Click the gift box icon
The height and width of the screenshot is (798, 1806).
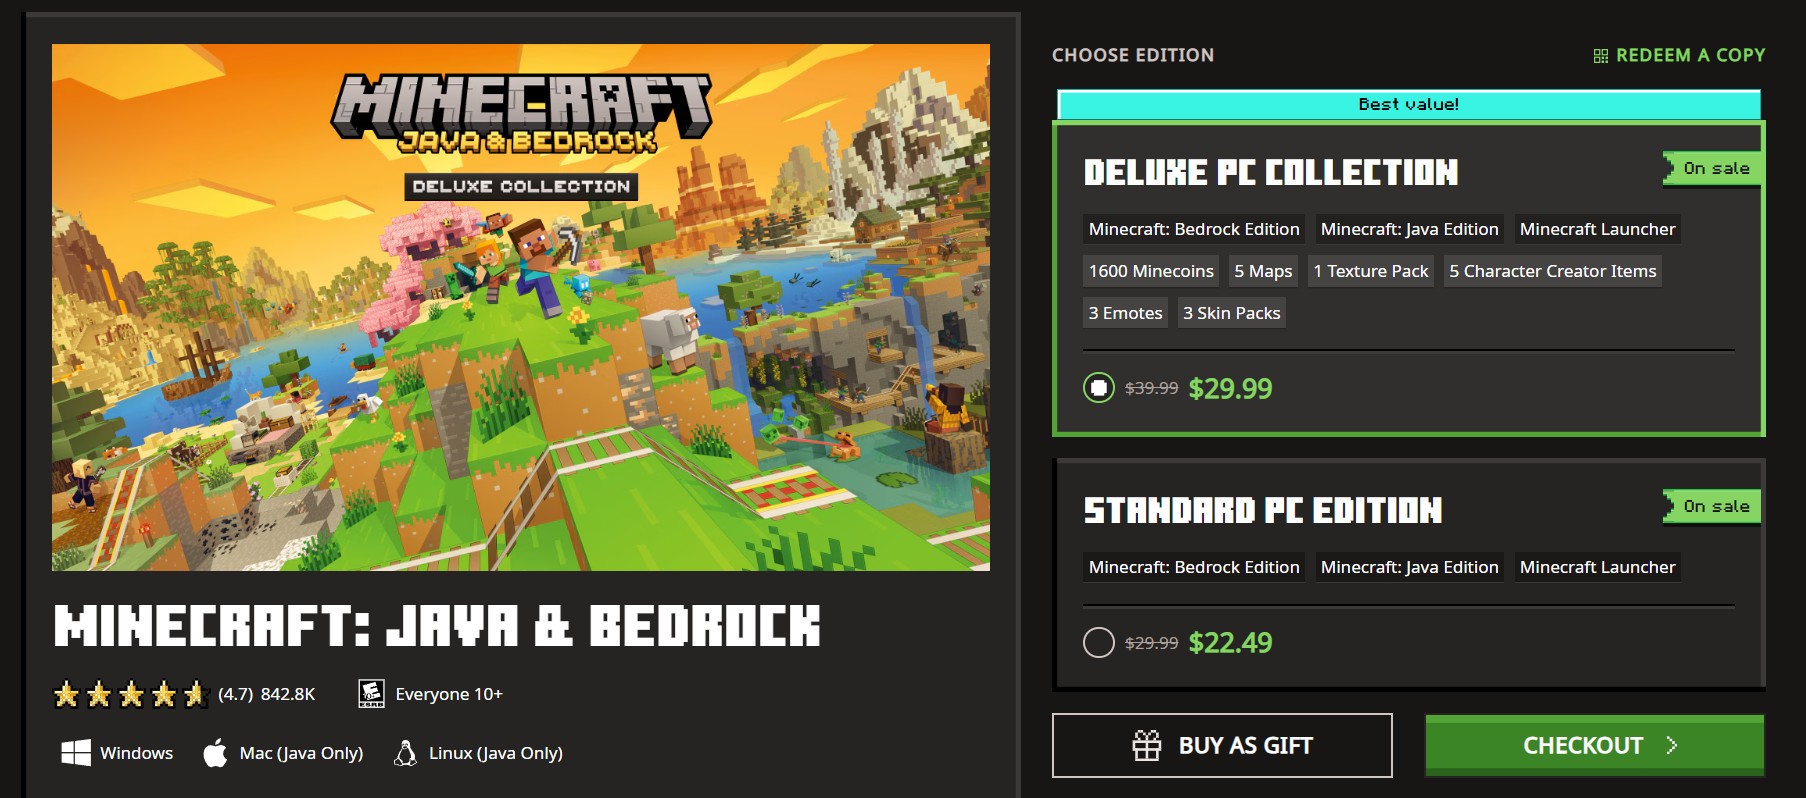pos(1147,745)
